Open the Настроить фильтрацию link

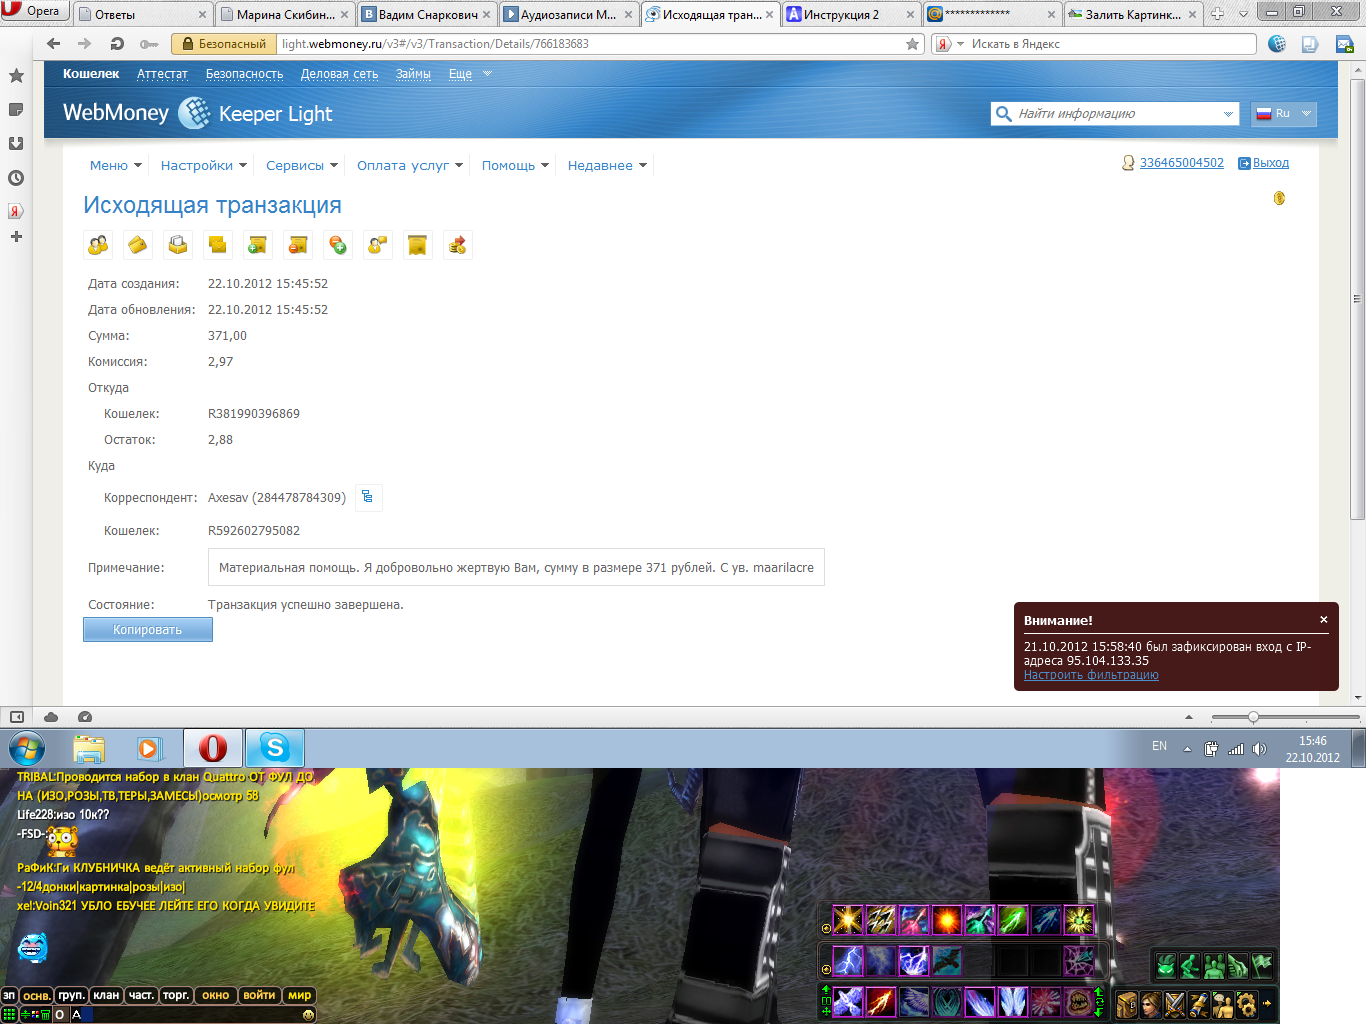click(x=1091, y=675)
